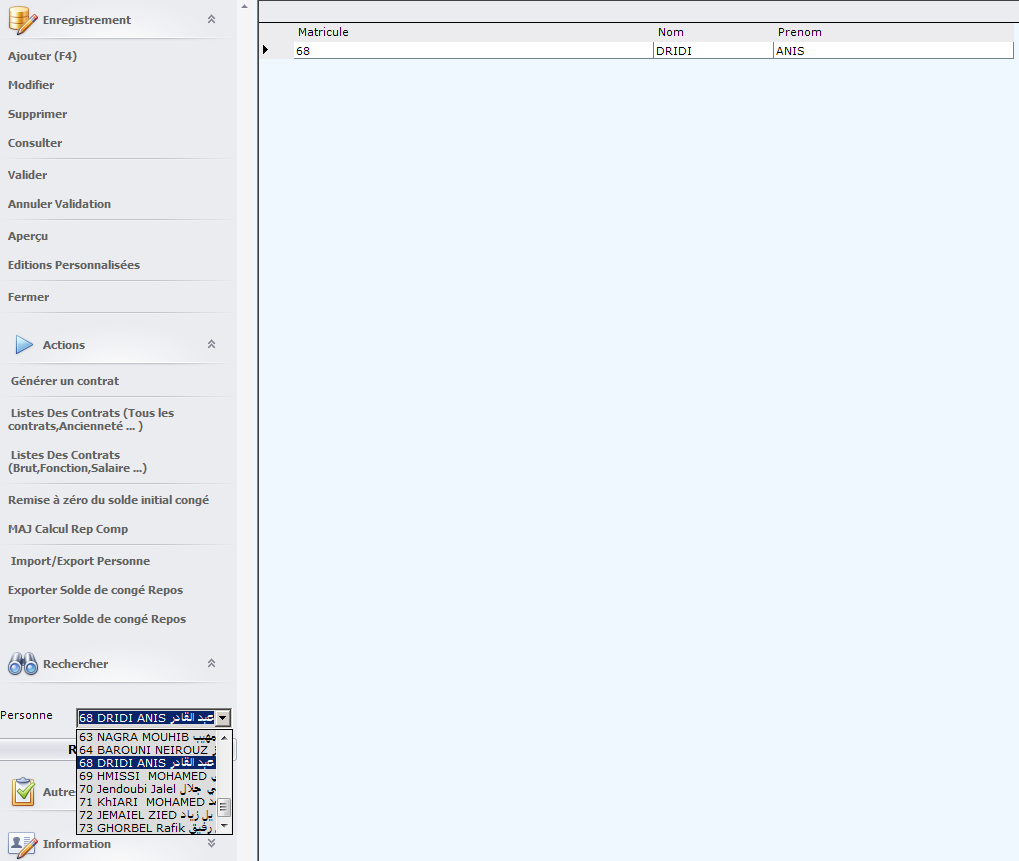Open Listes Des Contrats (Tous les contrats, Ancienneté)
Image resolution: width=1019 pixels, height=861 pixels.
click(91, 420)
